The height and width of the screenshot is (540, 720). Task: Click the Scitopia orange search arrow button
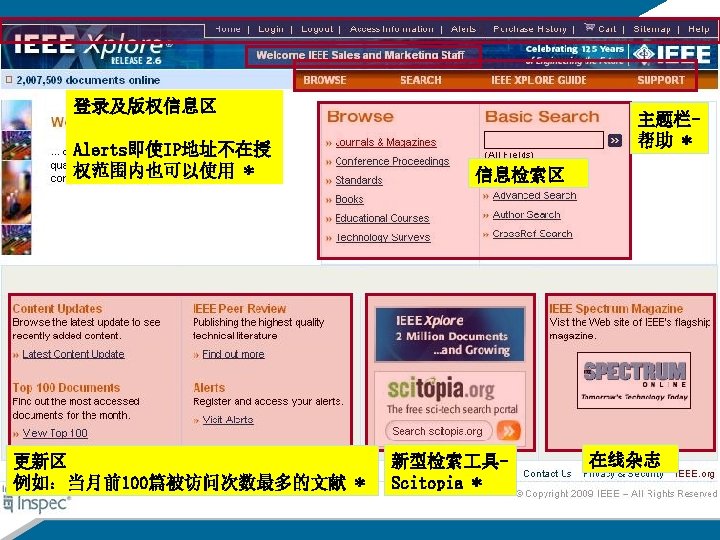click(x=508, y=431)
